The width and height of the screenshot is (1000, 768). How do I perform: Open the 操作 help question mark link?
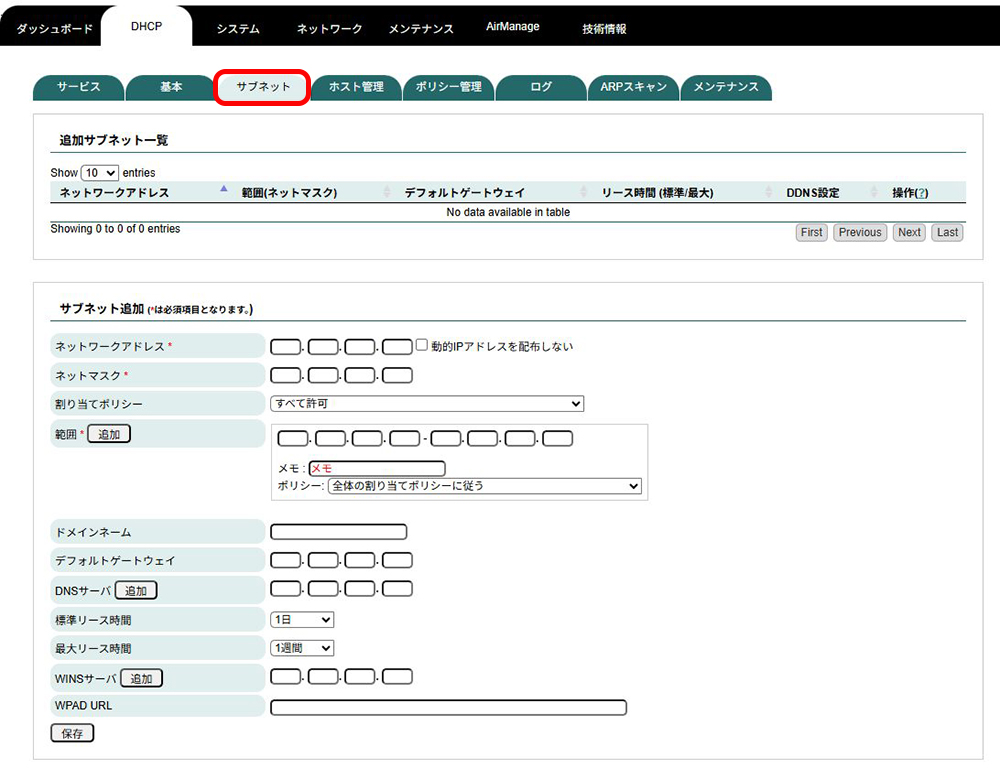point(921,193)
